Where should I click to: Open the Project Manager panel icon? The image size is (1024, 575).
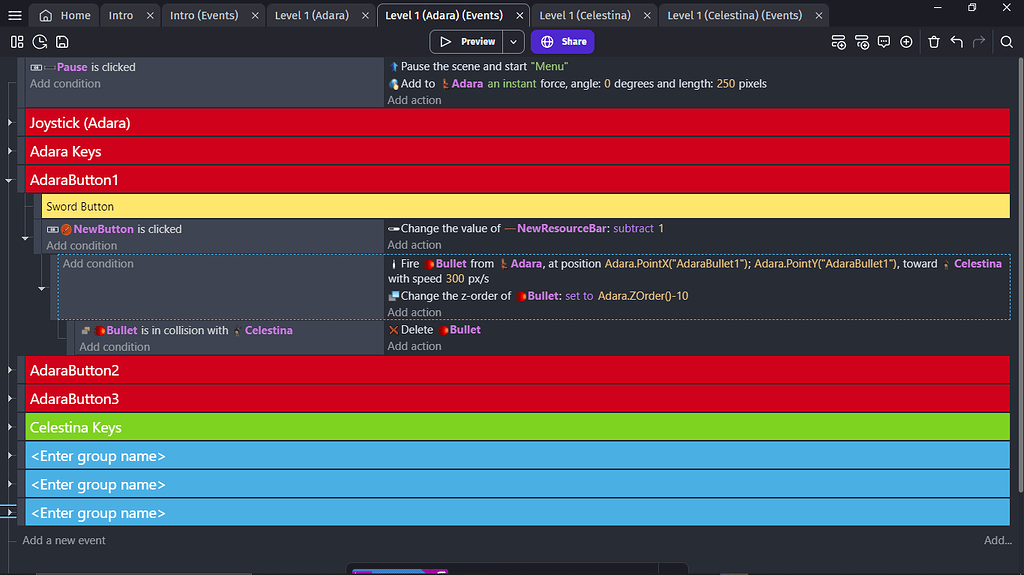[x=17, y=42]
